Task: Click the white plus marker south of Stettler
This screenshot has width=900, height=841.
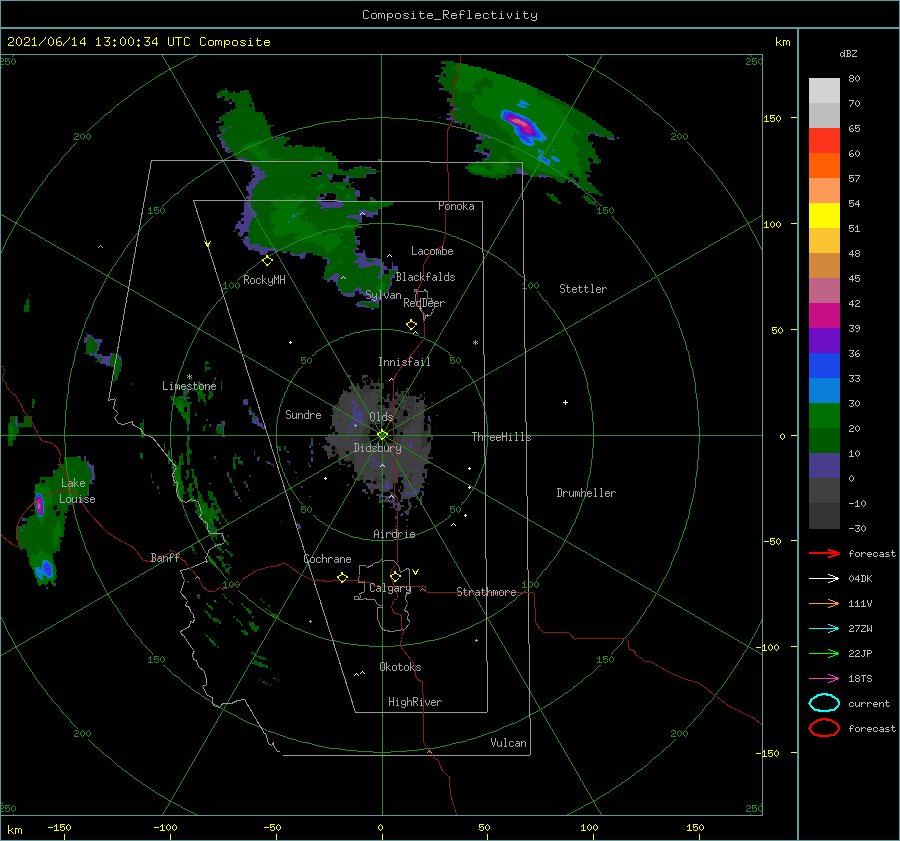Action: pyautogui.click(x=565, y=402)
